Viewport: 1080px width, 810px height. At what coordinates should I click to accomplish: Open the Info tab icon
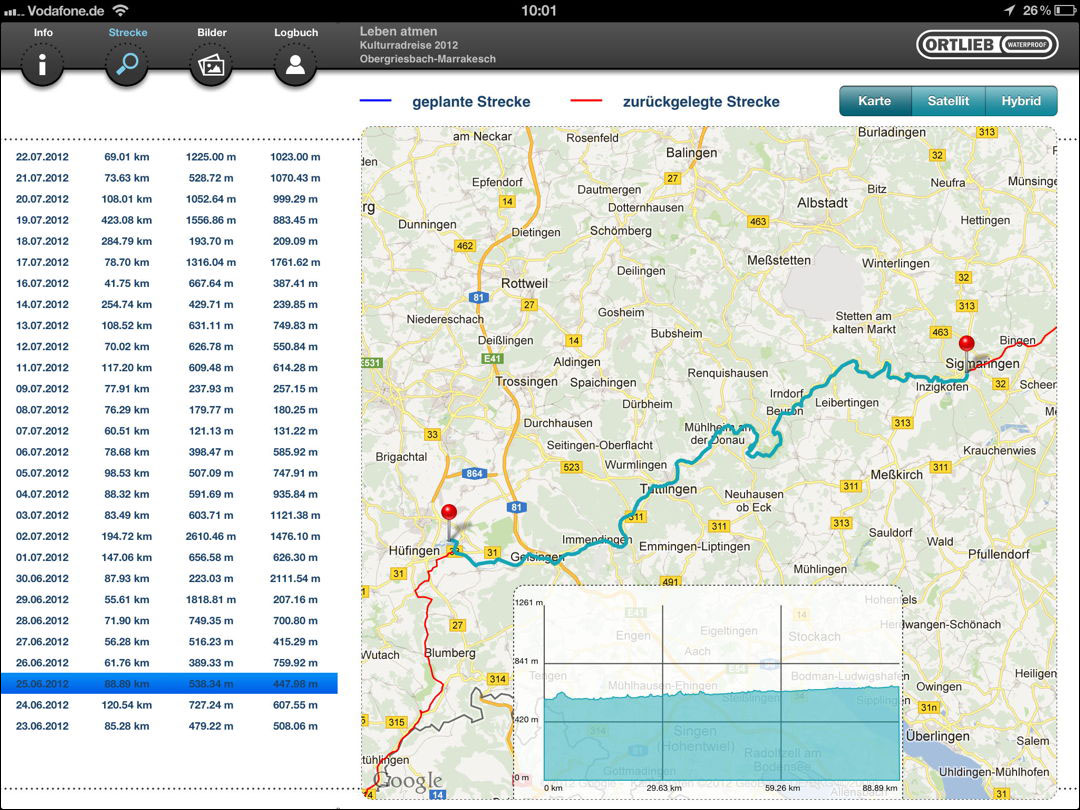tap(42, 65)
